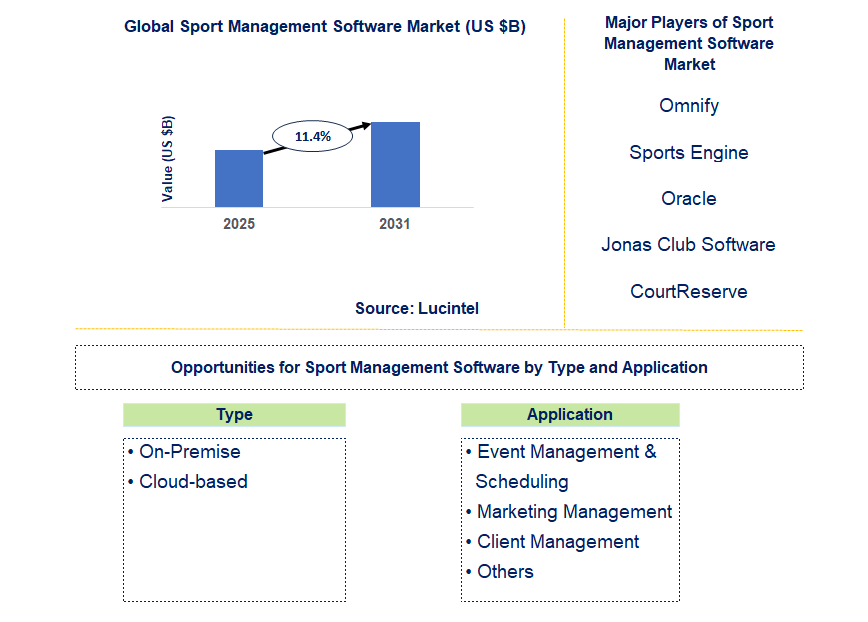Viewport: 868px width, 622px height.
Task: Click the word 'Scheduling' under Application
Action: click(x=522, y=481)
